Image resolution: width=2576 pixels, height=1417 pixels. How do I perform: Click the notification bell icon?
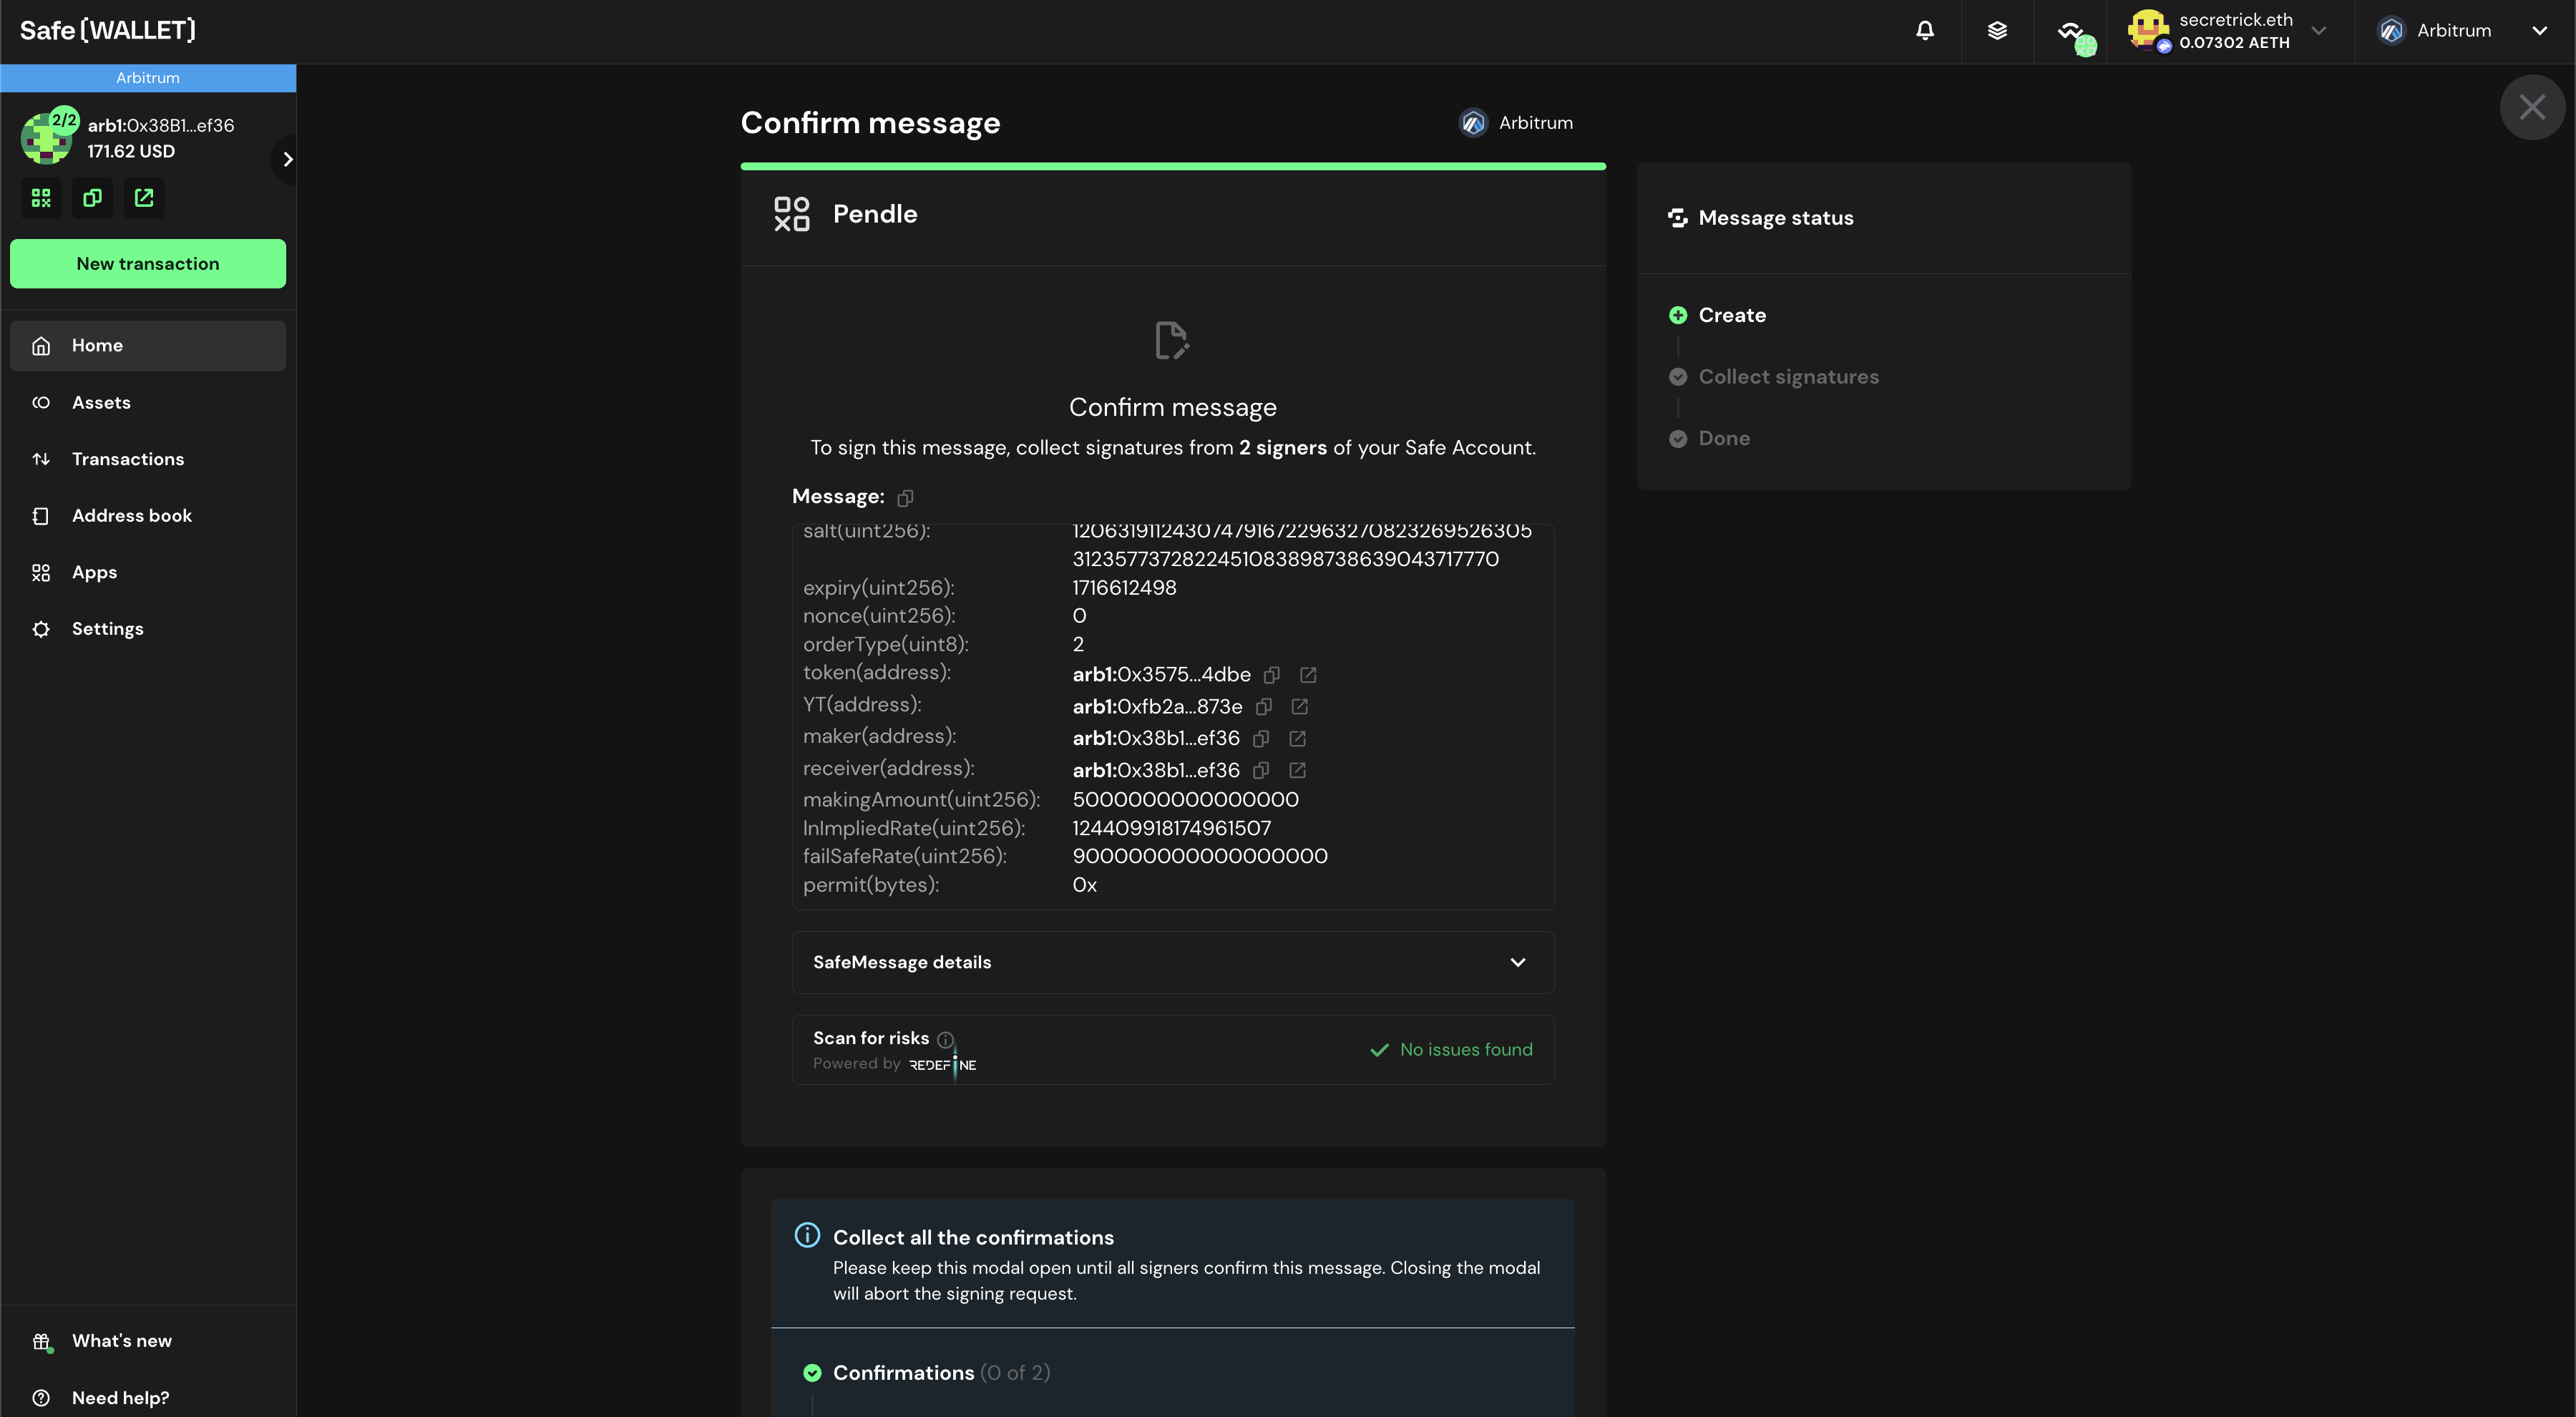tap(1923, 31)
